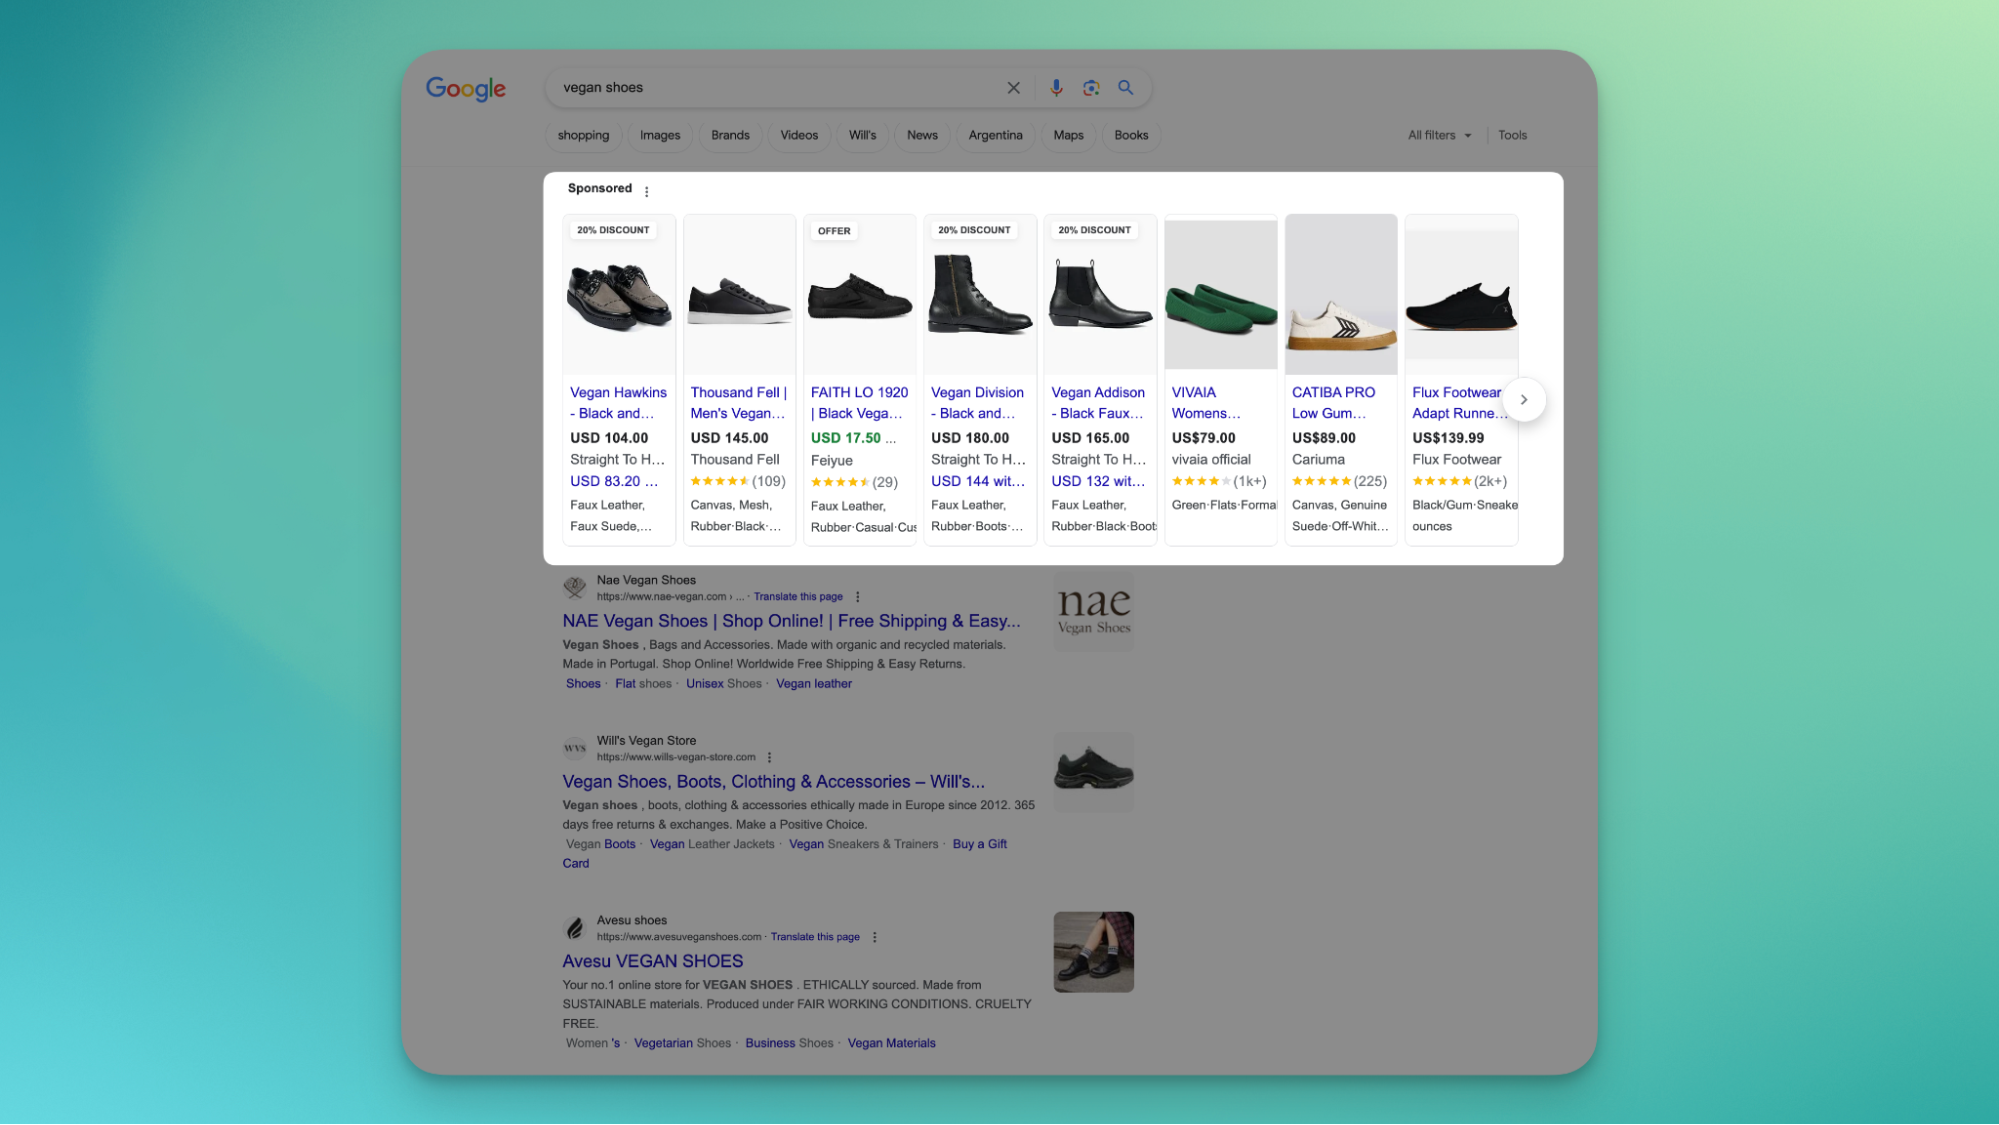Click the USD 144 with discount link
The width and height of the screenshot is (1999, 1125).
tap(978, 482)
